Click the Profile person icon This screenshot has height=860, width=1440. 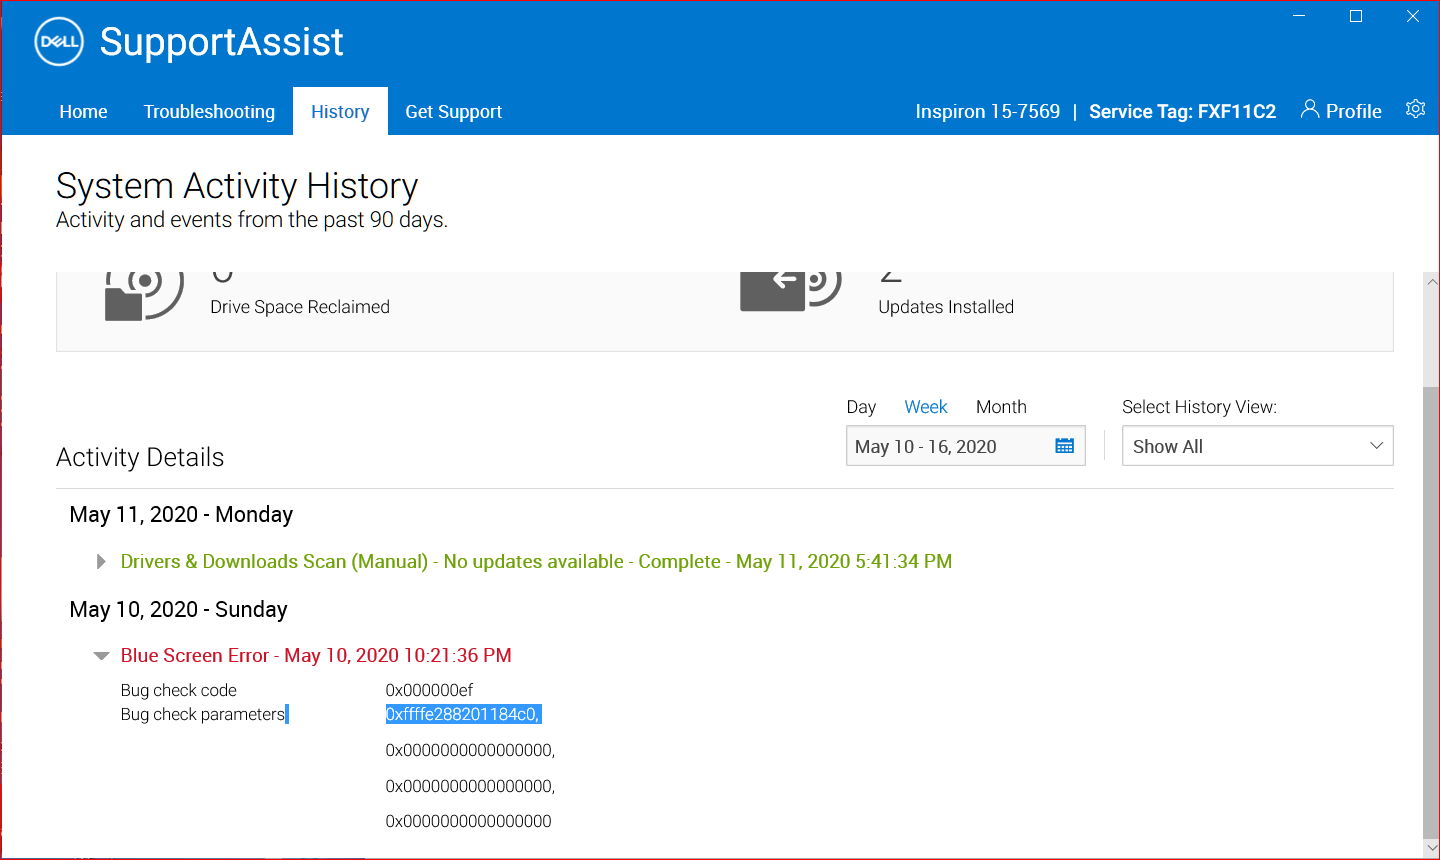[x=1309, y=109]
